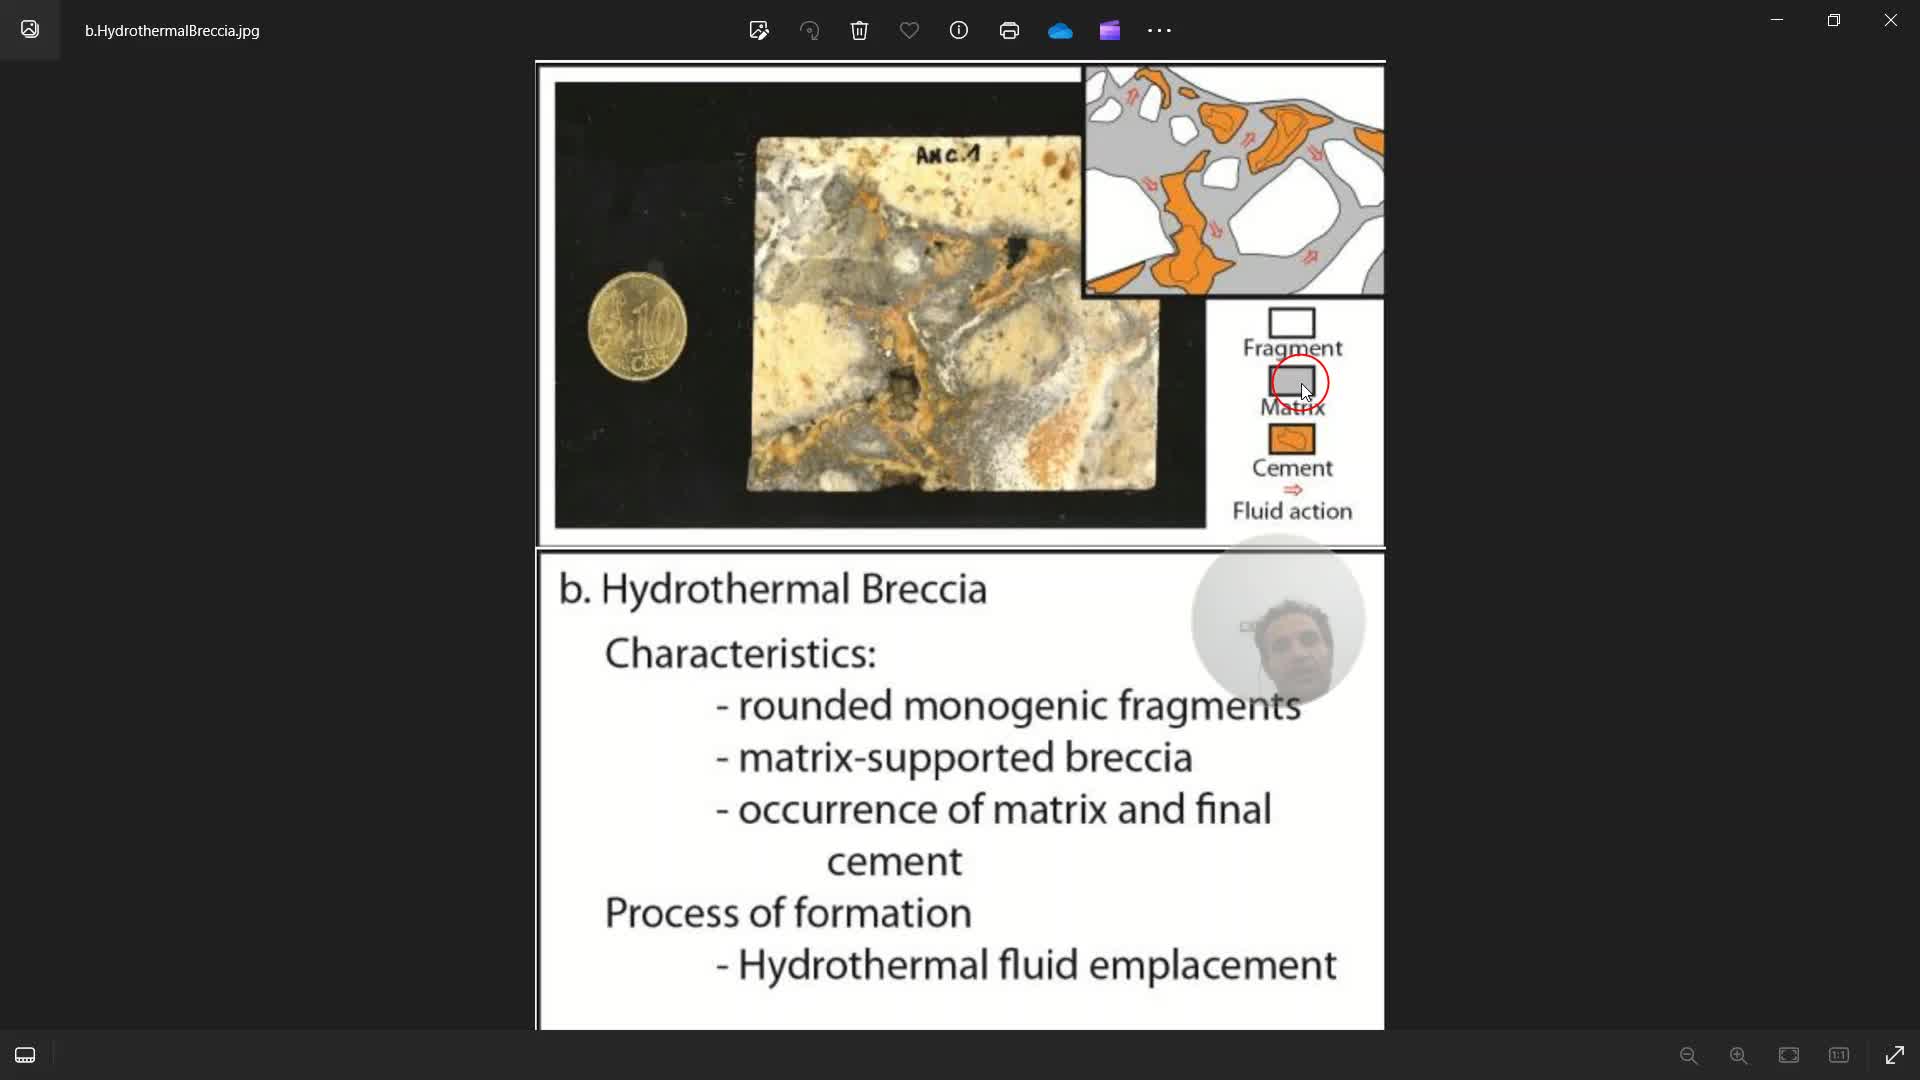This screenshot has width=1920, height=1080.
Task: Zoom out with minus magnifier
Action: tap(1688, 1055)
